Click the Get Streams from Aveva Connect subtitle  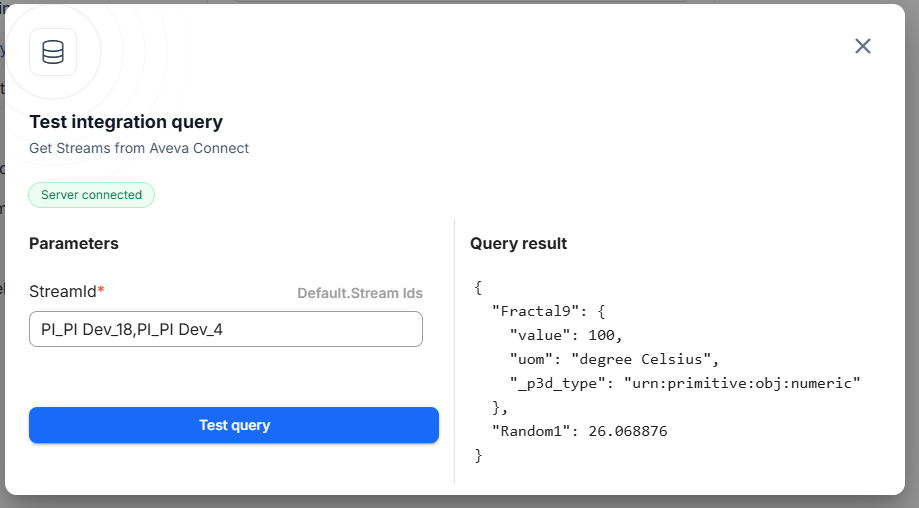coord(139,148)
